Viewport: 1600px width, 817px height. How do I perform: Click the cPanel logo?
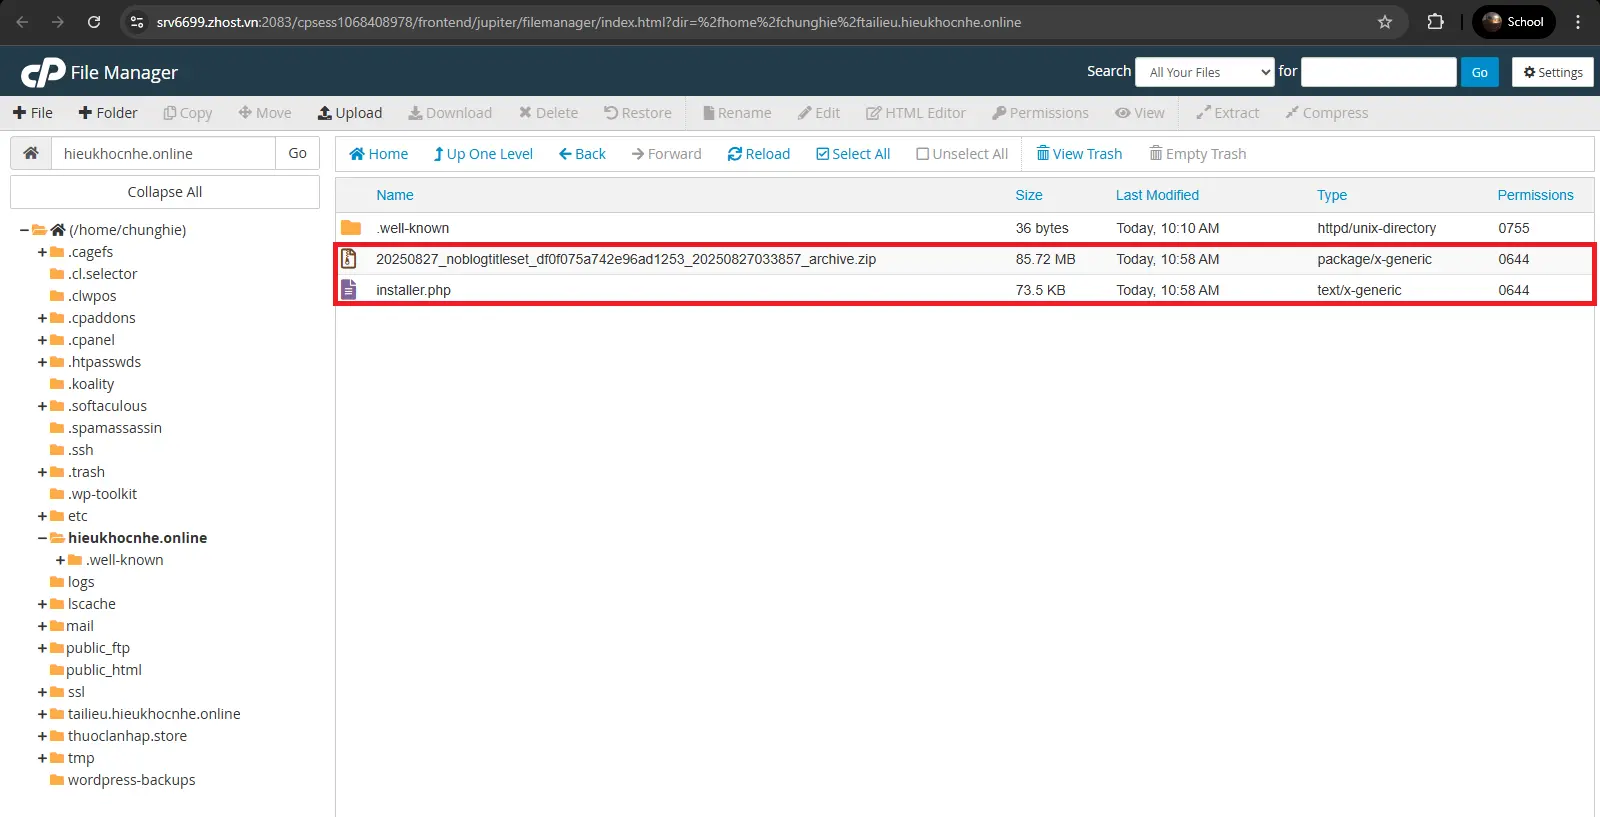[43, 72]
